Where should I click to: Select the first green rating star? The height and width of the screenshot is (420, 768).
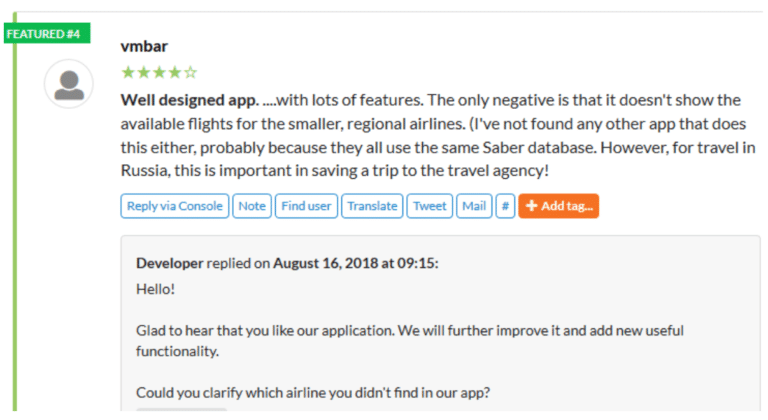click(128, 73)
